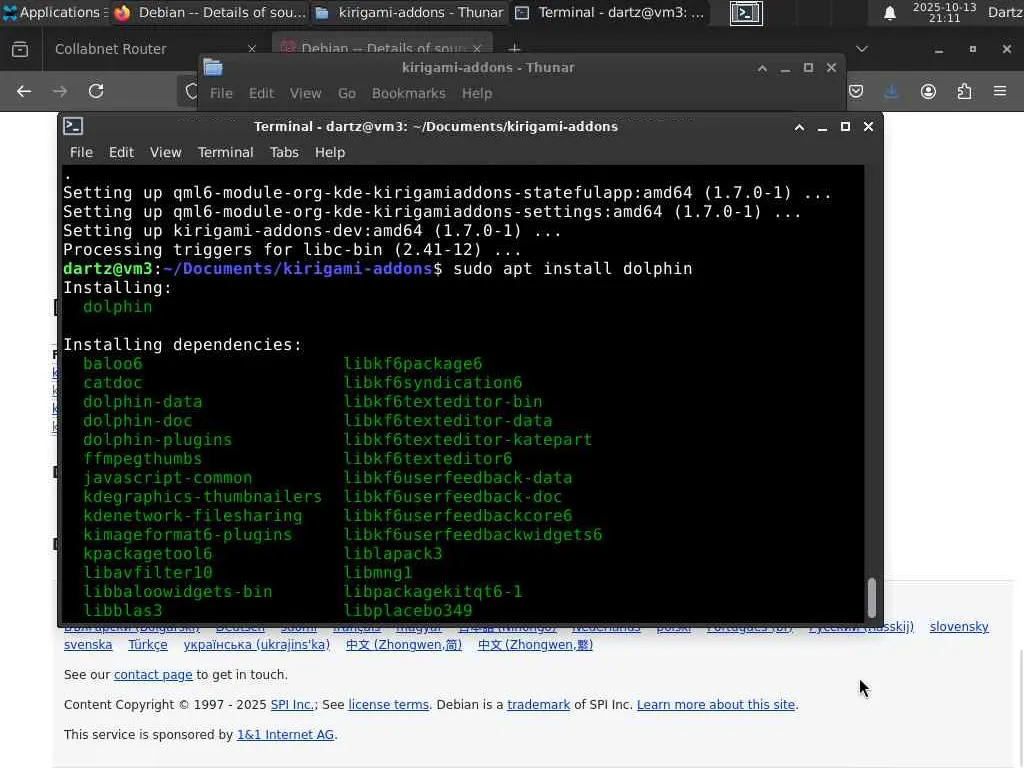Click 'kdegraphics-thumbnailers' in the terminal output
This screenshot has width=1024, height=768.
coord(202,496)
